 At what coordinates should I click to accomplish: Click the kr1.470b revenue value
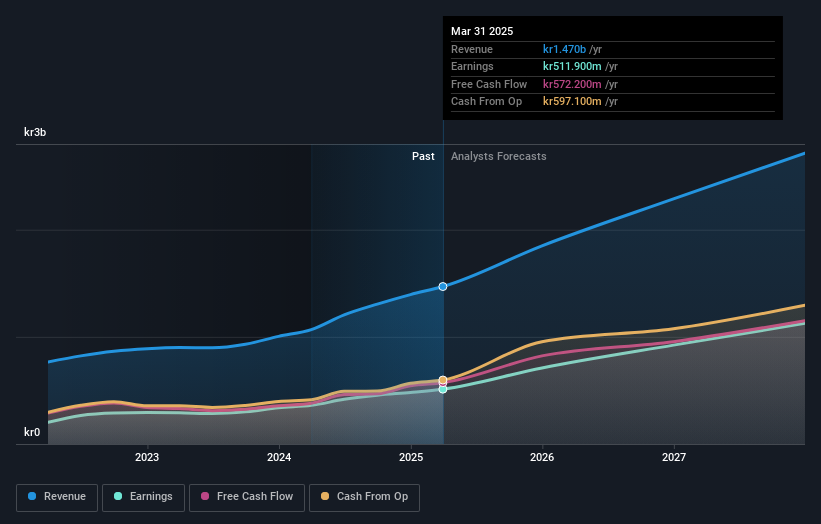[564, 49]
